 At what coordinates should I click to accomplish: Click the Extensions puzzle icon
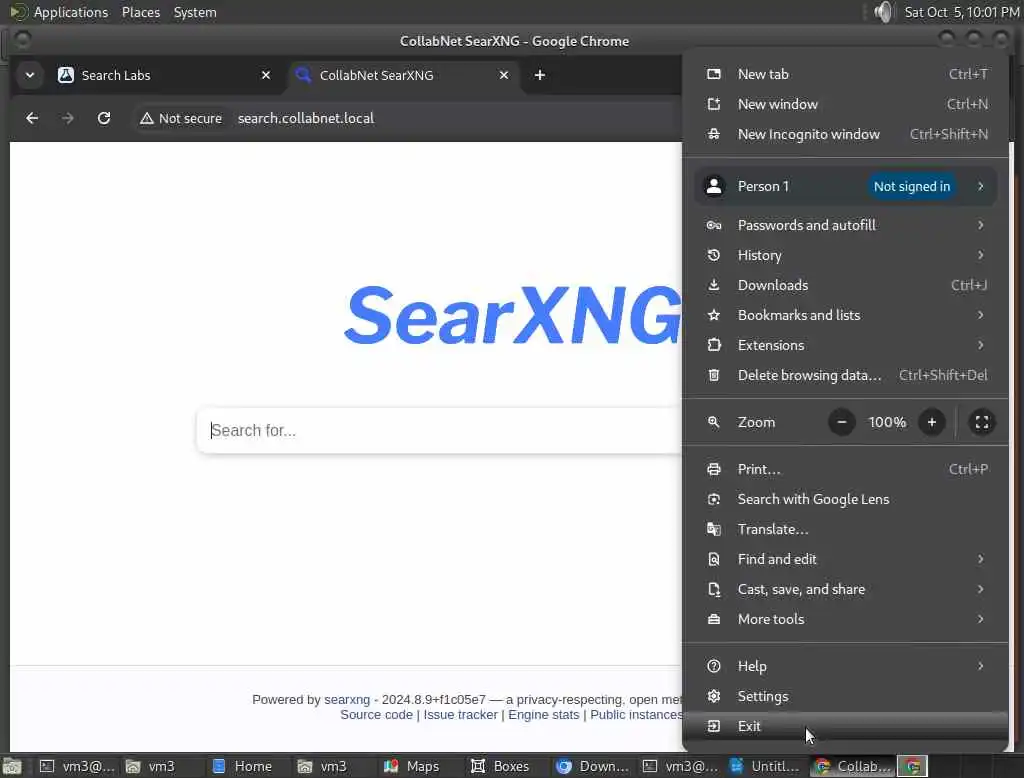pos(714,346)
